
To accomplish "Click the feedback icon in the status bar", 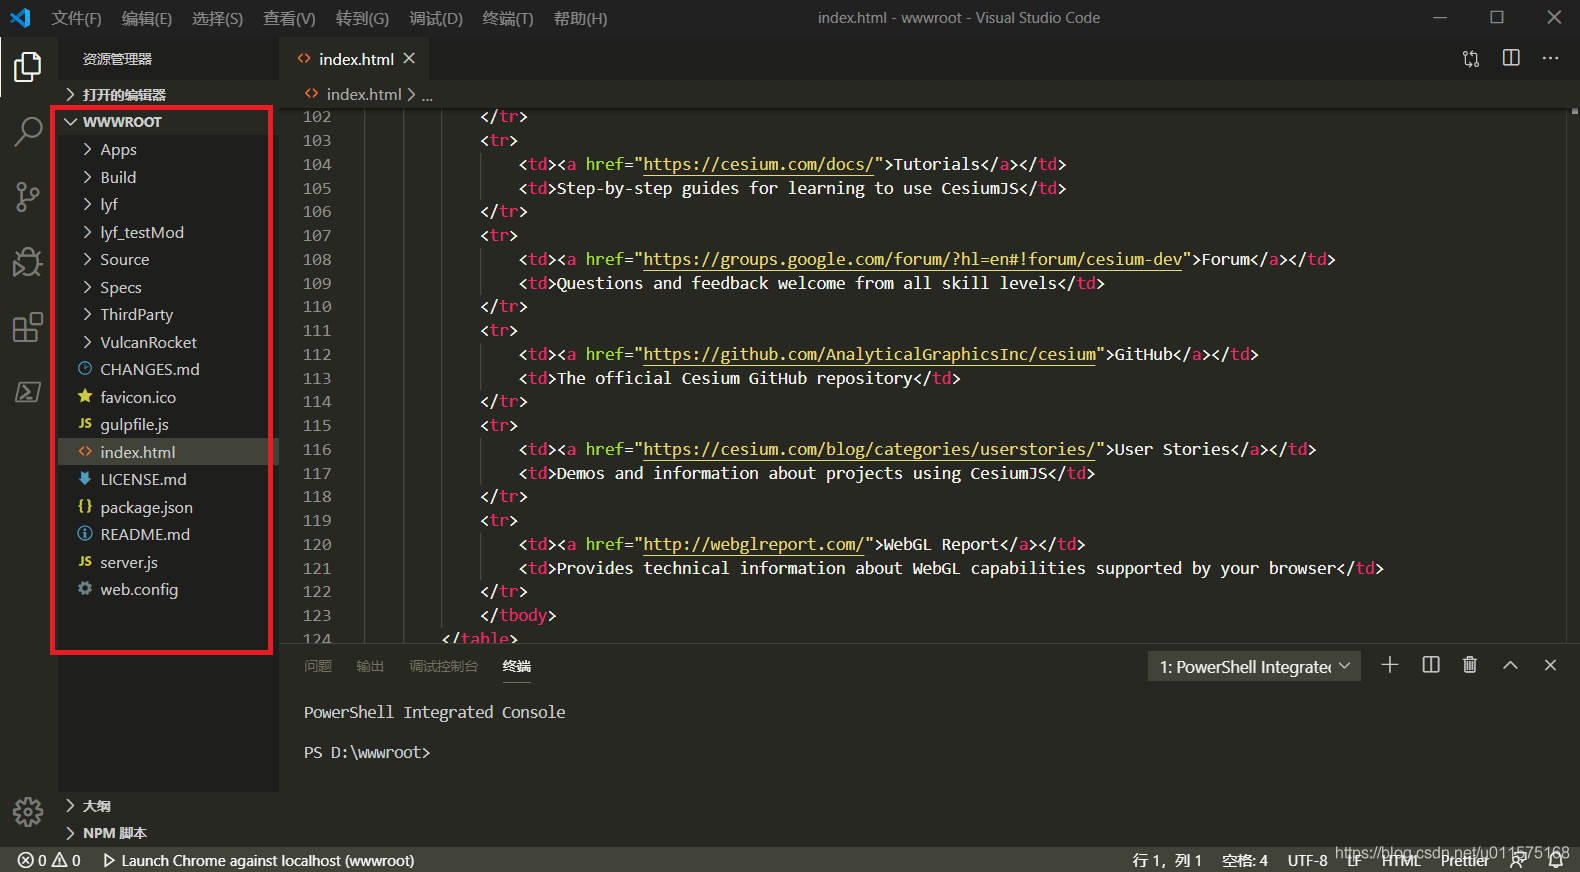I will tap(1518, 860).
